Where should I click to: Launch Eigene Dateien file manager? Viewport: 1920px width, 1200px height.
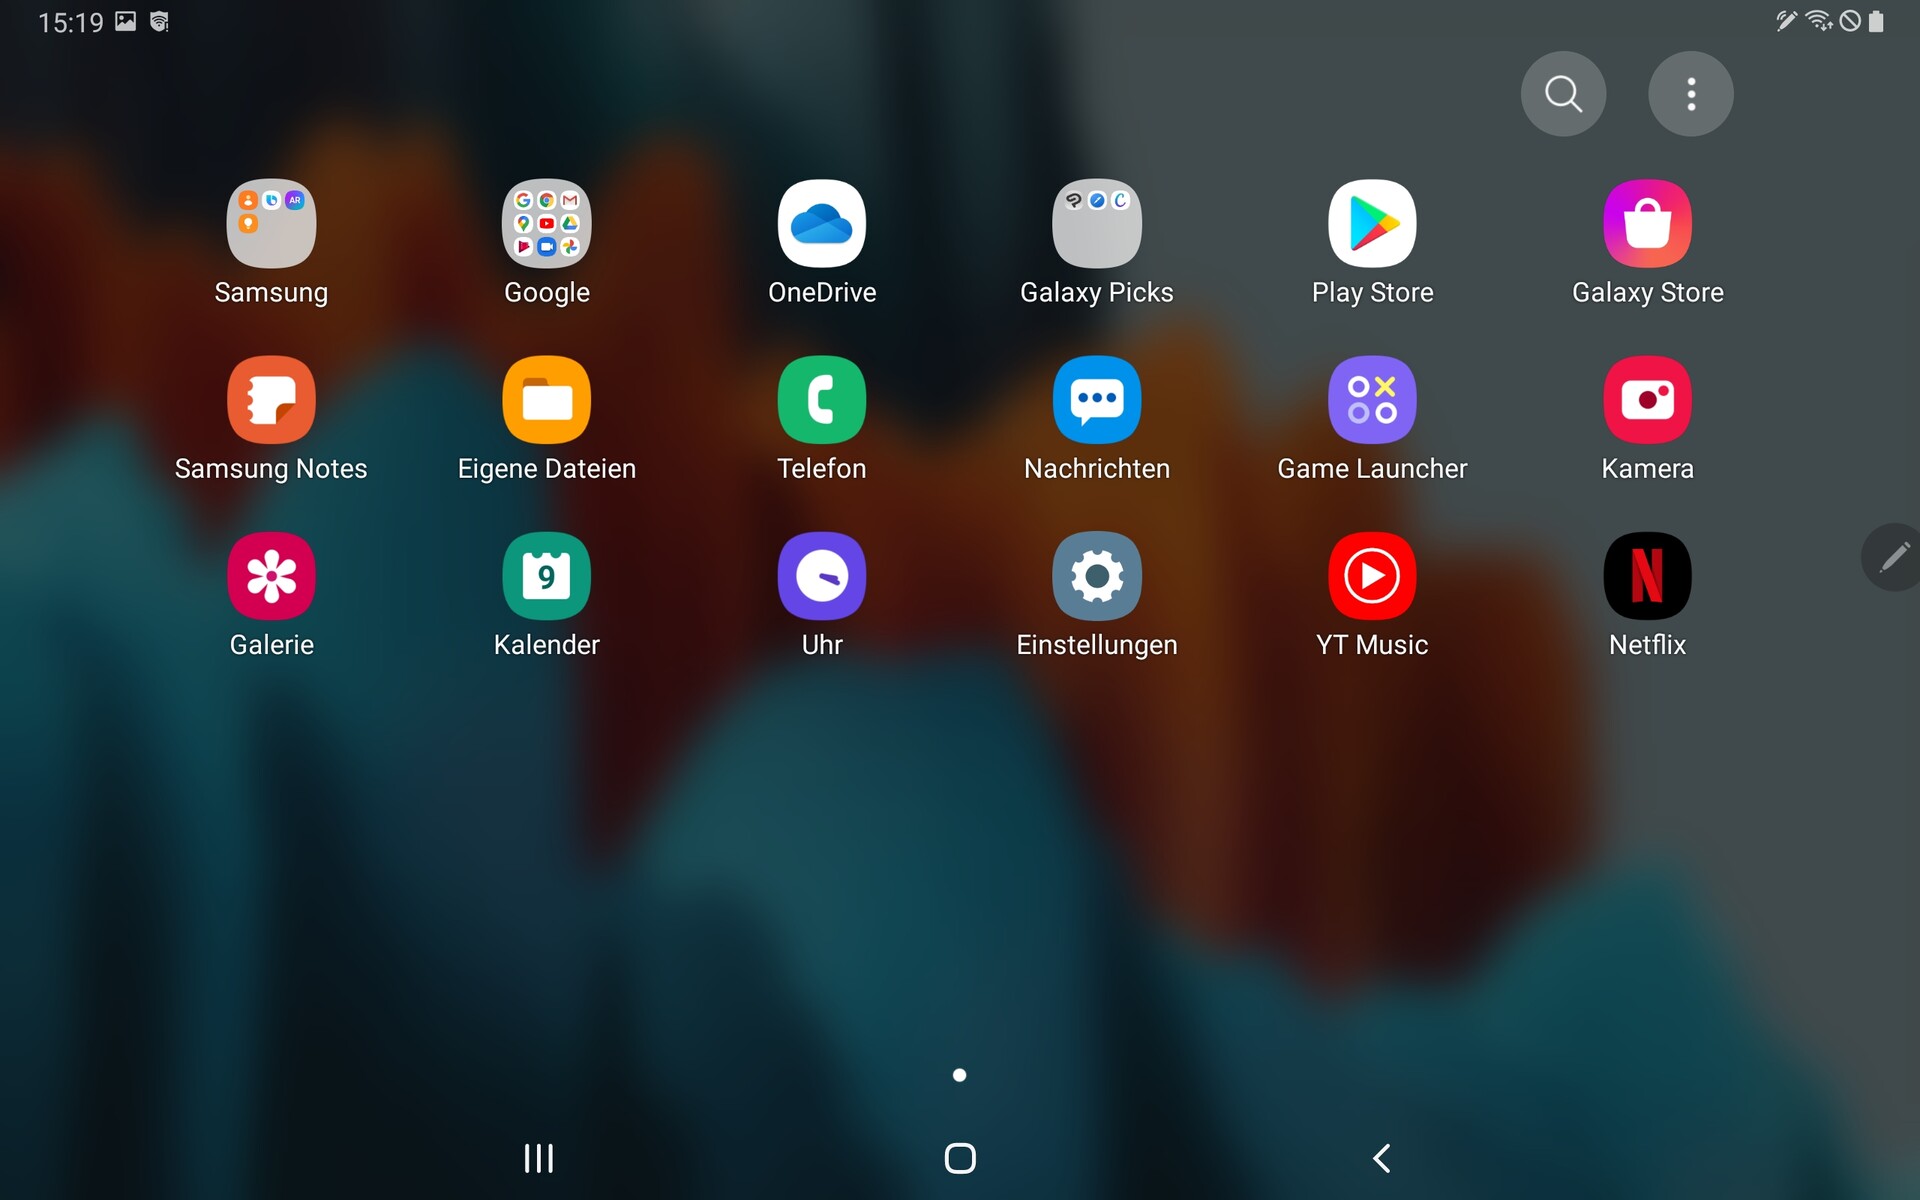pyautogui.click(x=546, y=400)
